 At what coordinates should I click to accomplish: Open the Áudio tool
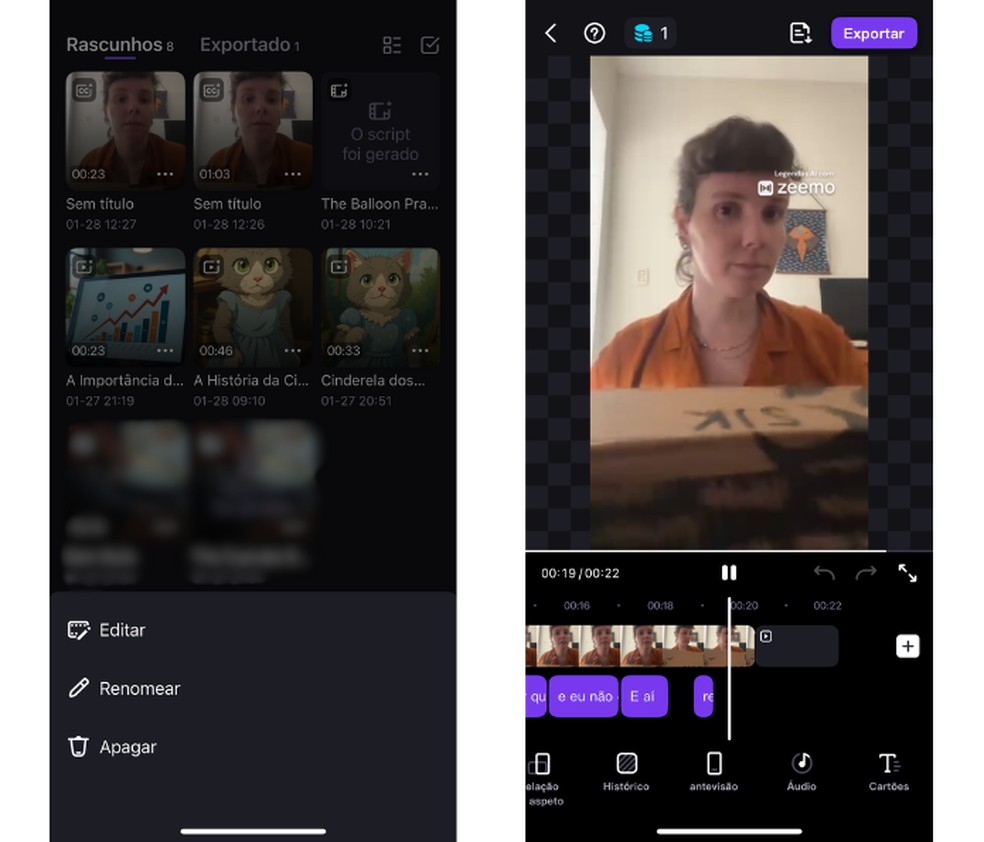[x=801, y=772]
